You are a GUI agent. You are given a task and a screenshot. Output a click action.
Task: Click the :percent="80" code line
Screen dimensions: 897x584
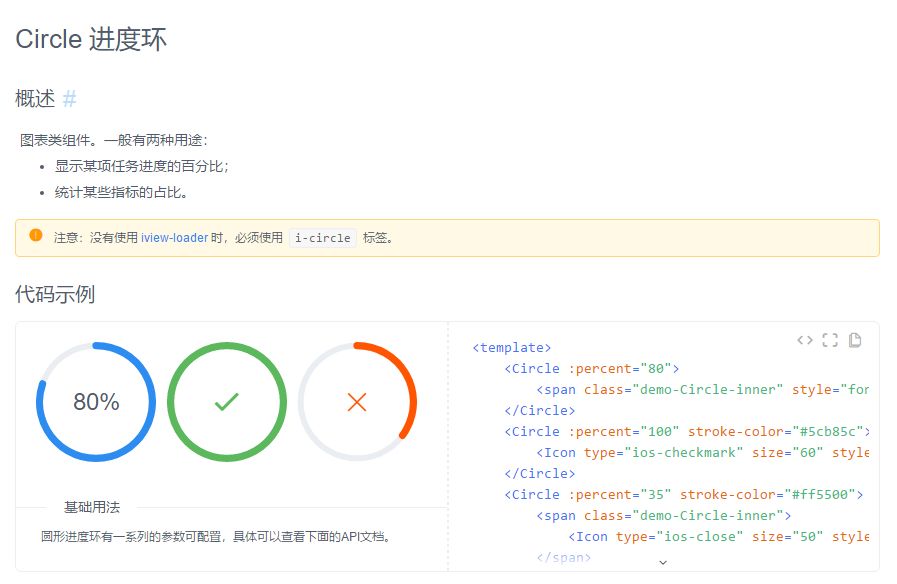coord(592,368)
